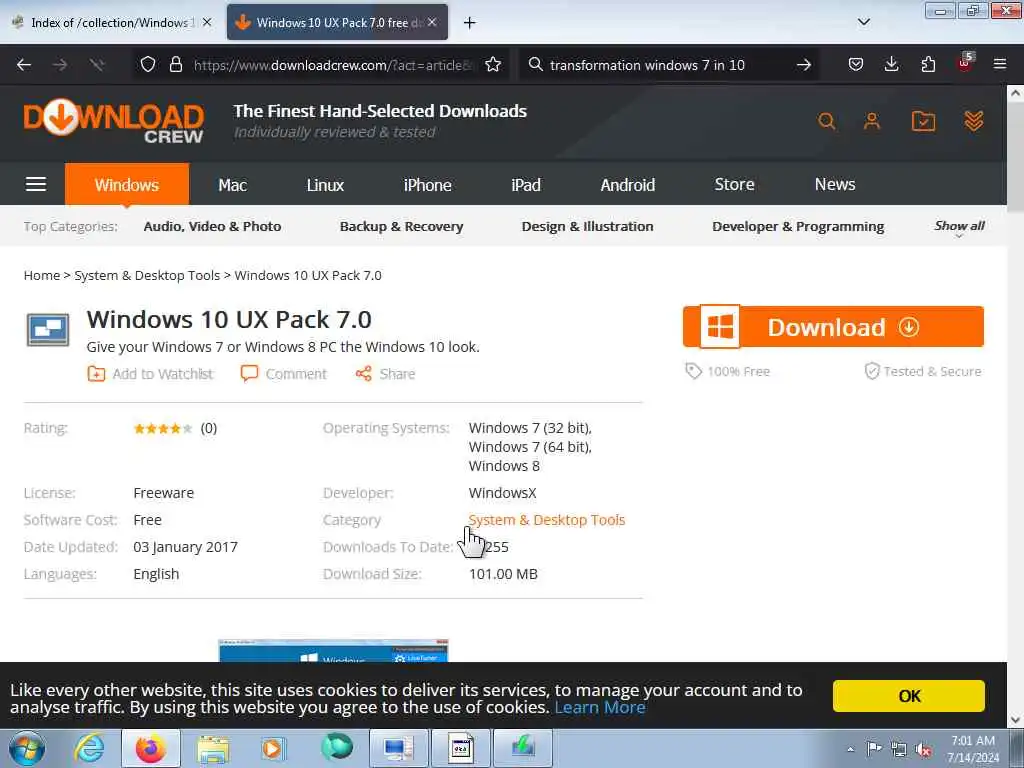Select the Linux navigation tab
The image size is (1024, 768).
[325, 185]
